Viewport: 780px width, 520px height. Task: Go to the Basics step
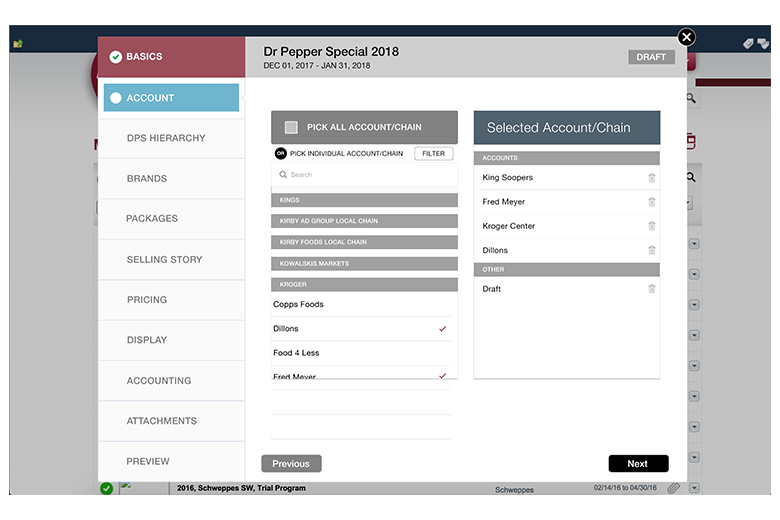(x=172, y=57)
